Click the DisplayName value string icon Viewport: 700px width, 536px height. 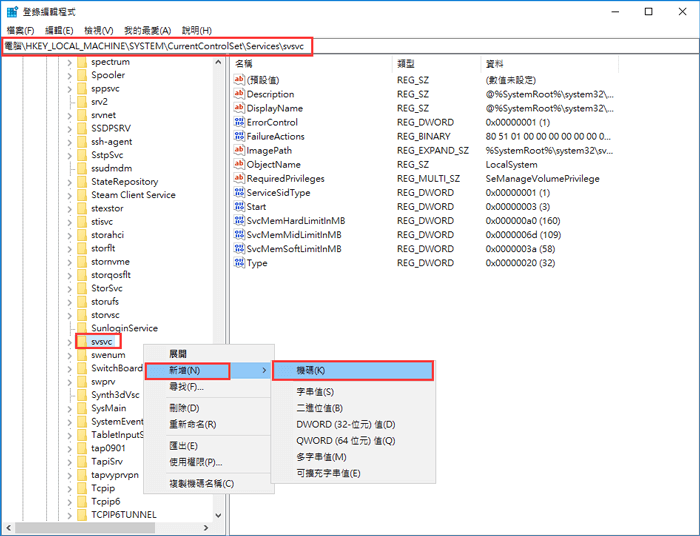pos(239,108)
